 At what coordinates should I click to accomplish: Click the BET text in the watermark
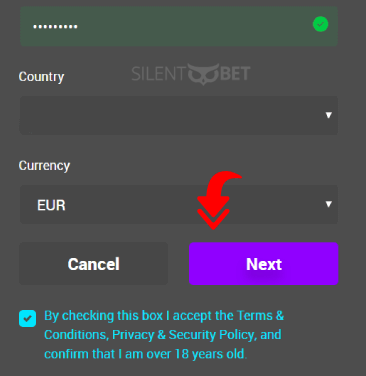pyautogui.click(x=235, y=74)
